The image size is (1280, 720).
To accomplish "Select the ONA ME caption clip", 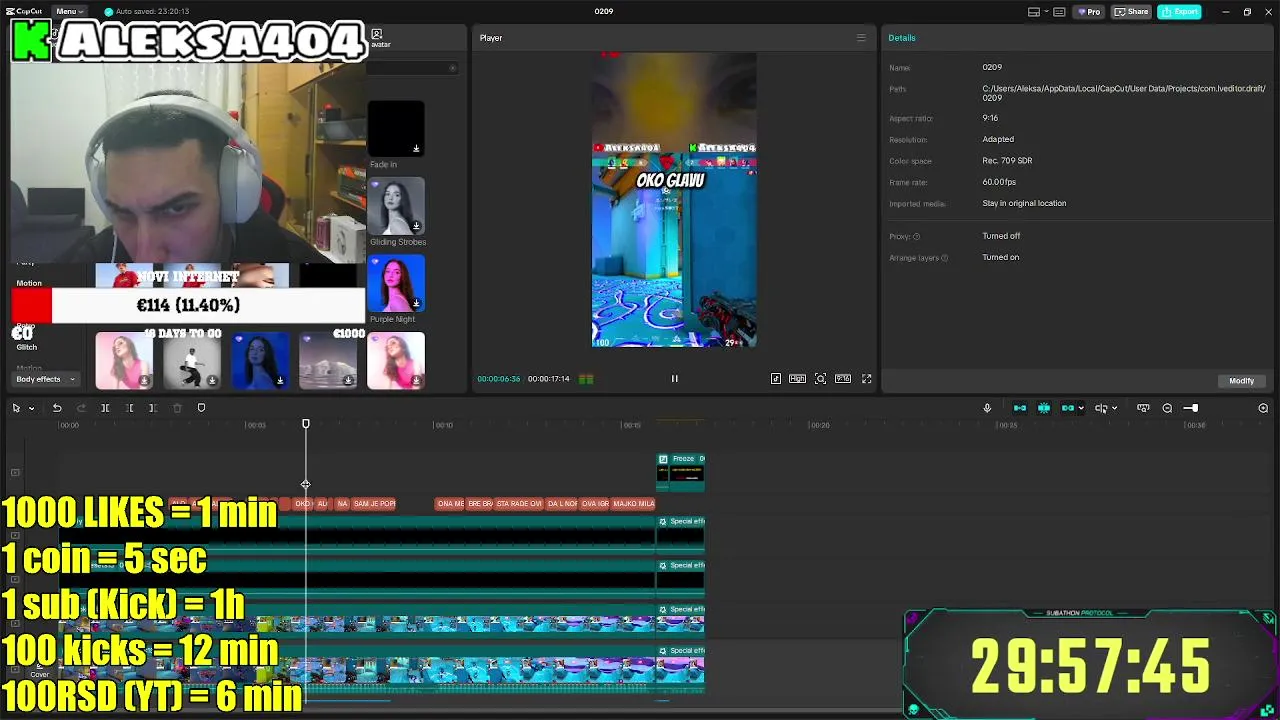I will tap(451, 504).
